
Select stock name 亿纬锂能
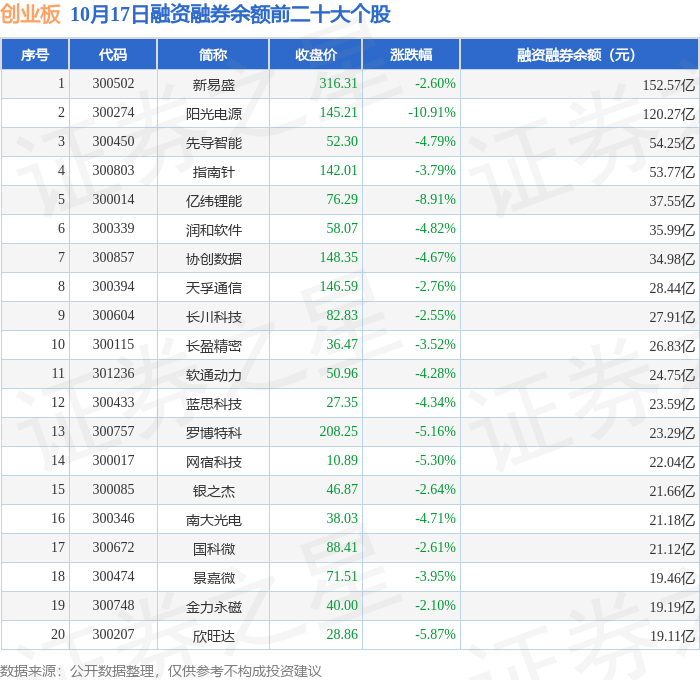213,201
